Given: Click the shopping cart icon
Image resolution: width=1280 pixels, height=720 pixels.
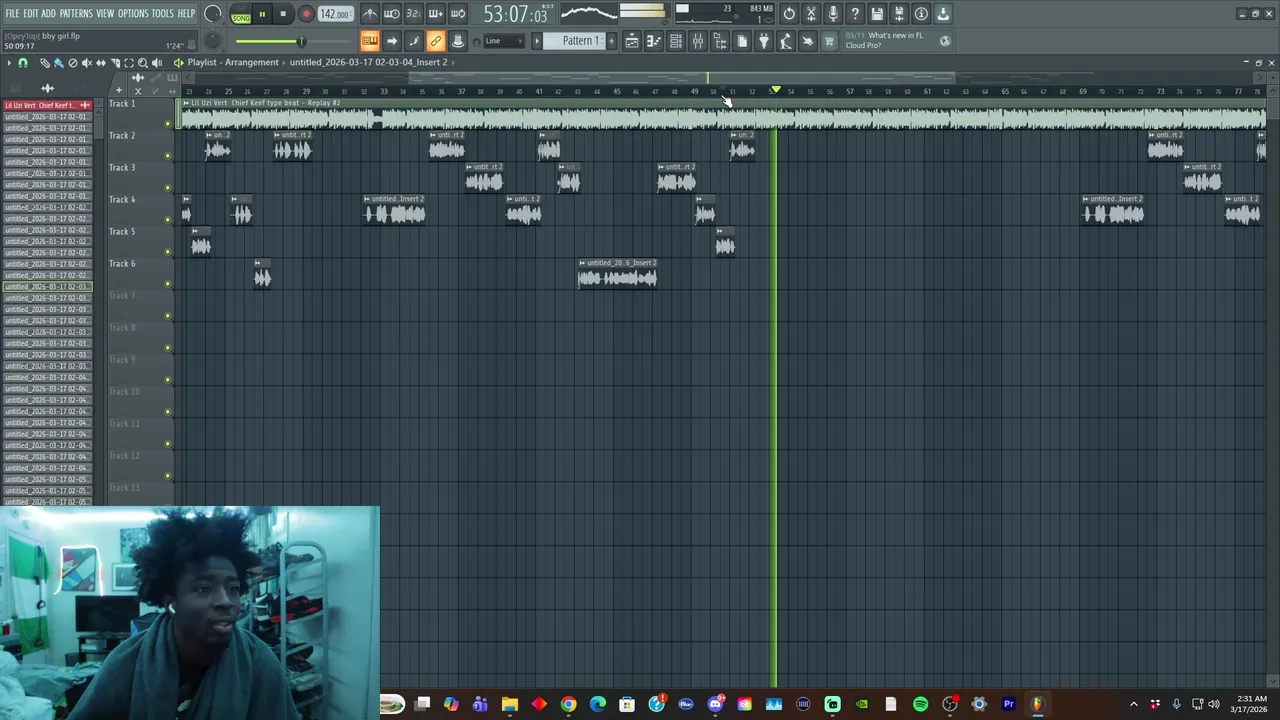Looking at the screenshot, I should 829,41.
